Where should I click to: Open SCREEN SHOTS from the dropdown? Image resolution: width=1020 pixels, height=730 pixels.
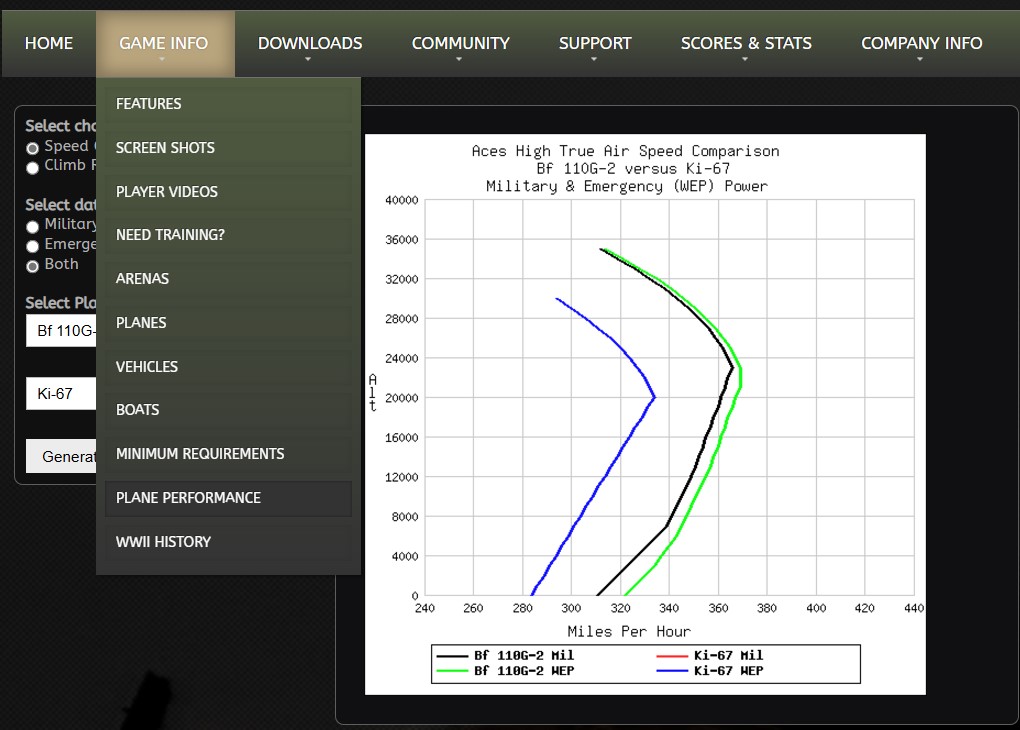(228, 148)
